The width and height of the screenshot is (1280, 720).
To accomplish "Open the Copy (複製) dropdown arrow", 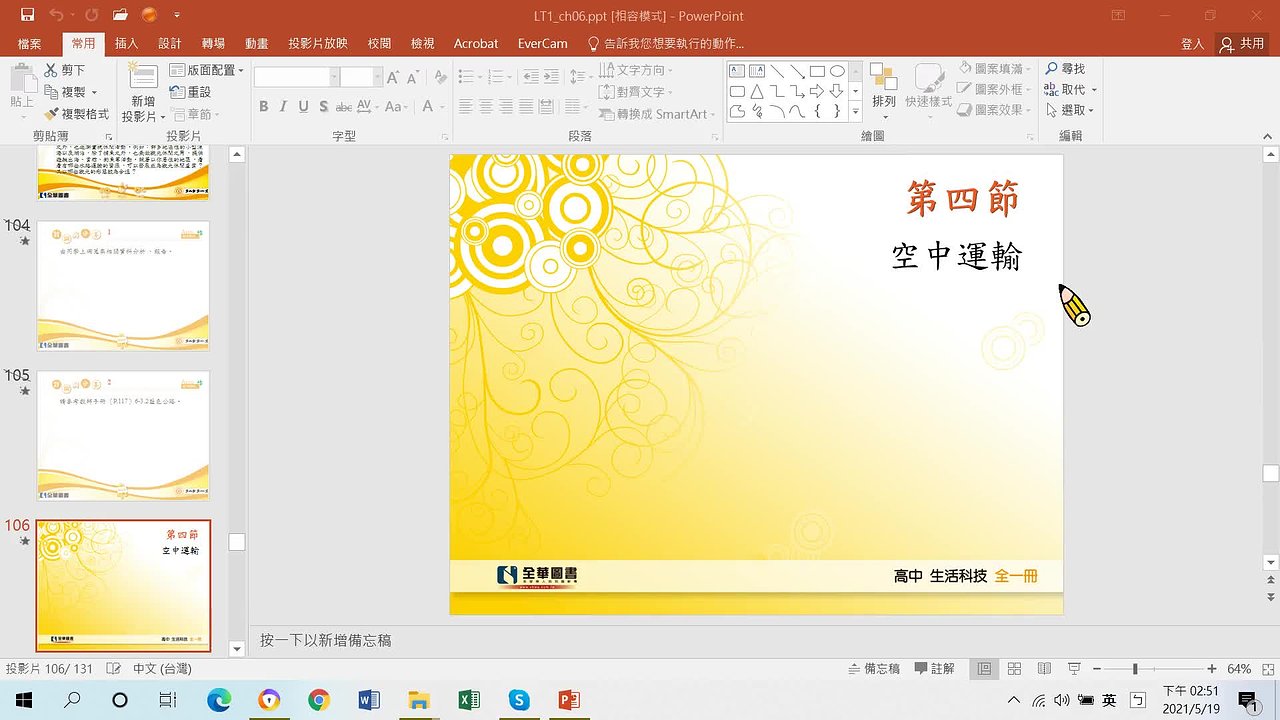I will (94, 92).
